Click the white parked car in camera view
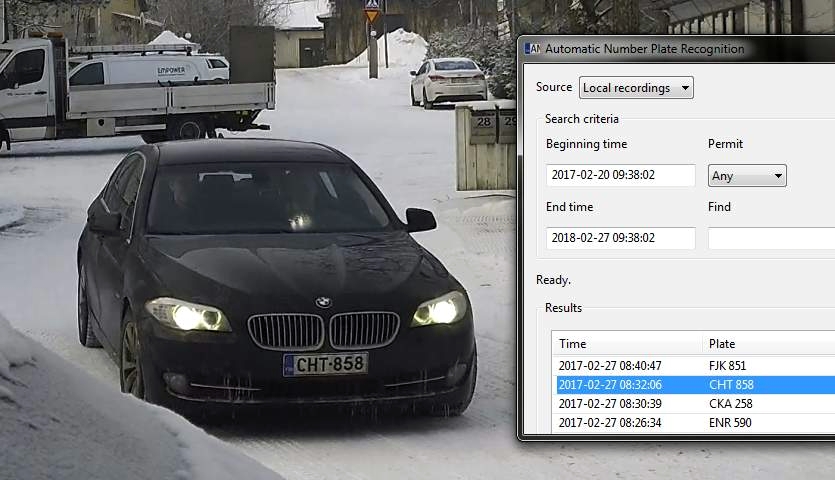This screenshot has width=835, height=480. [x=448, y=80]
